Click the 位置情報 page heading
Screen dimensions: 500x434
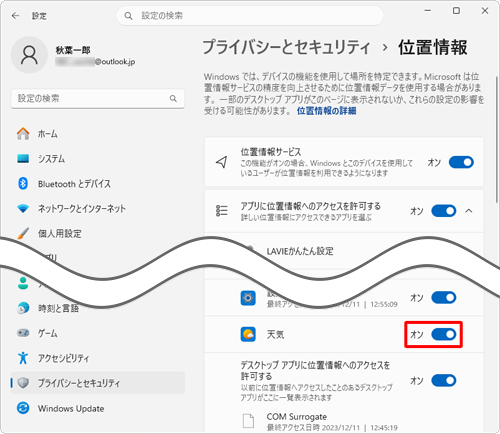point(433,47)
